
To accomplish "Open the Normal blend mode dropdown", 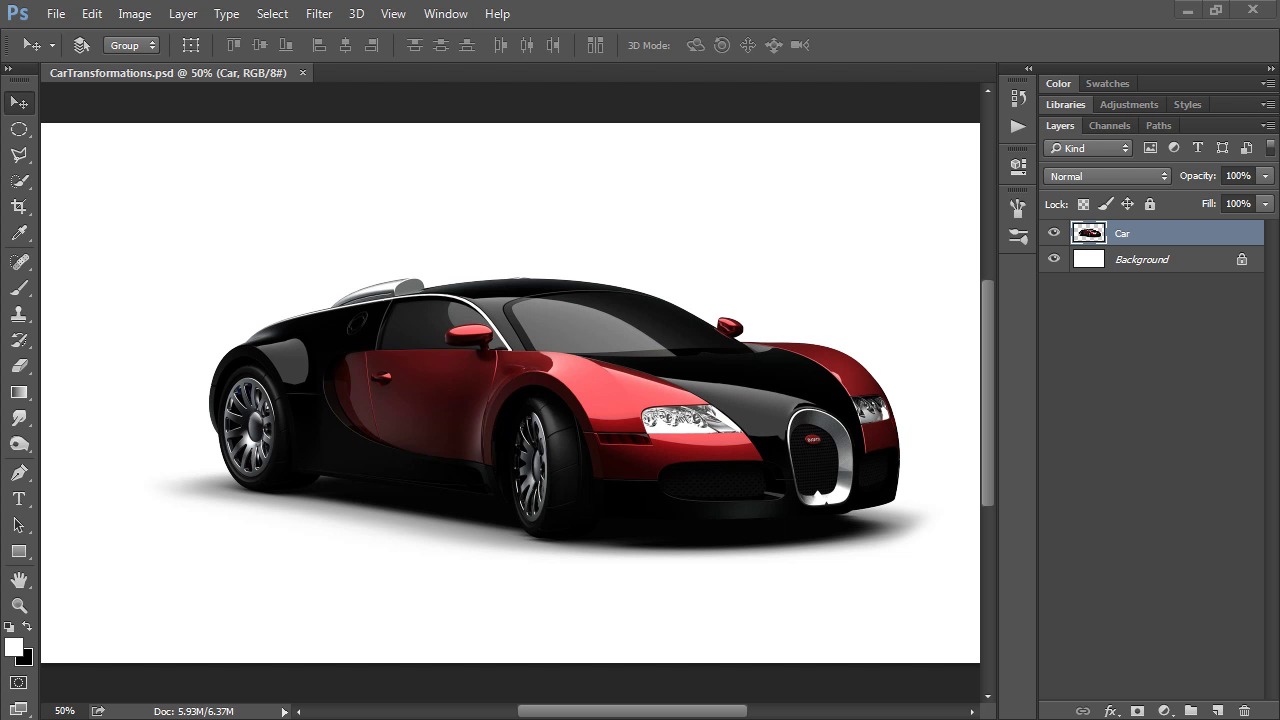I will coord(1107,176).
